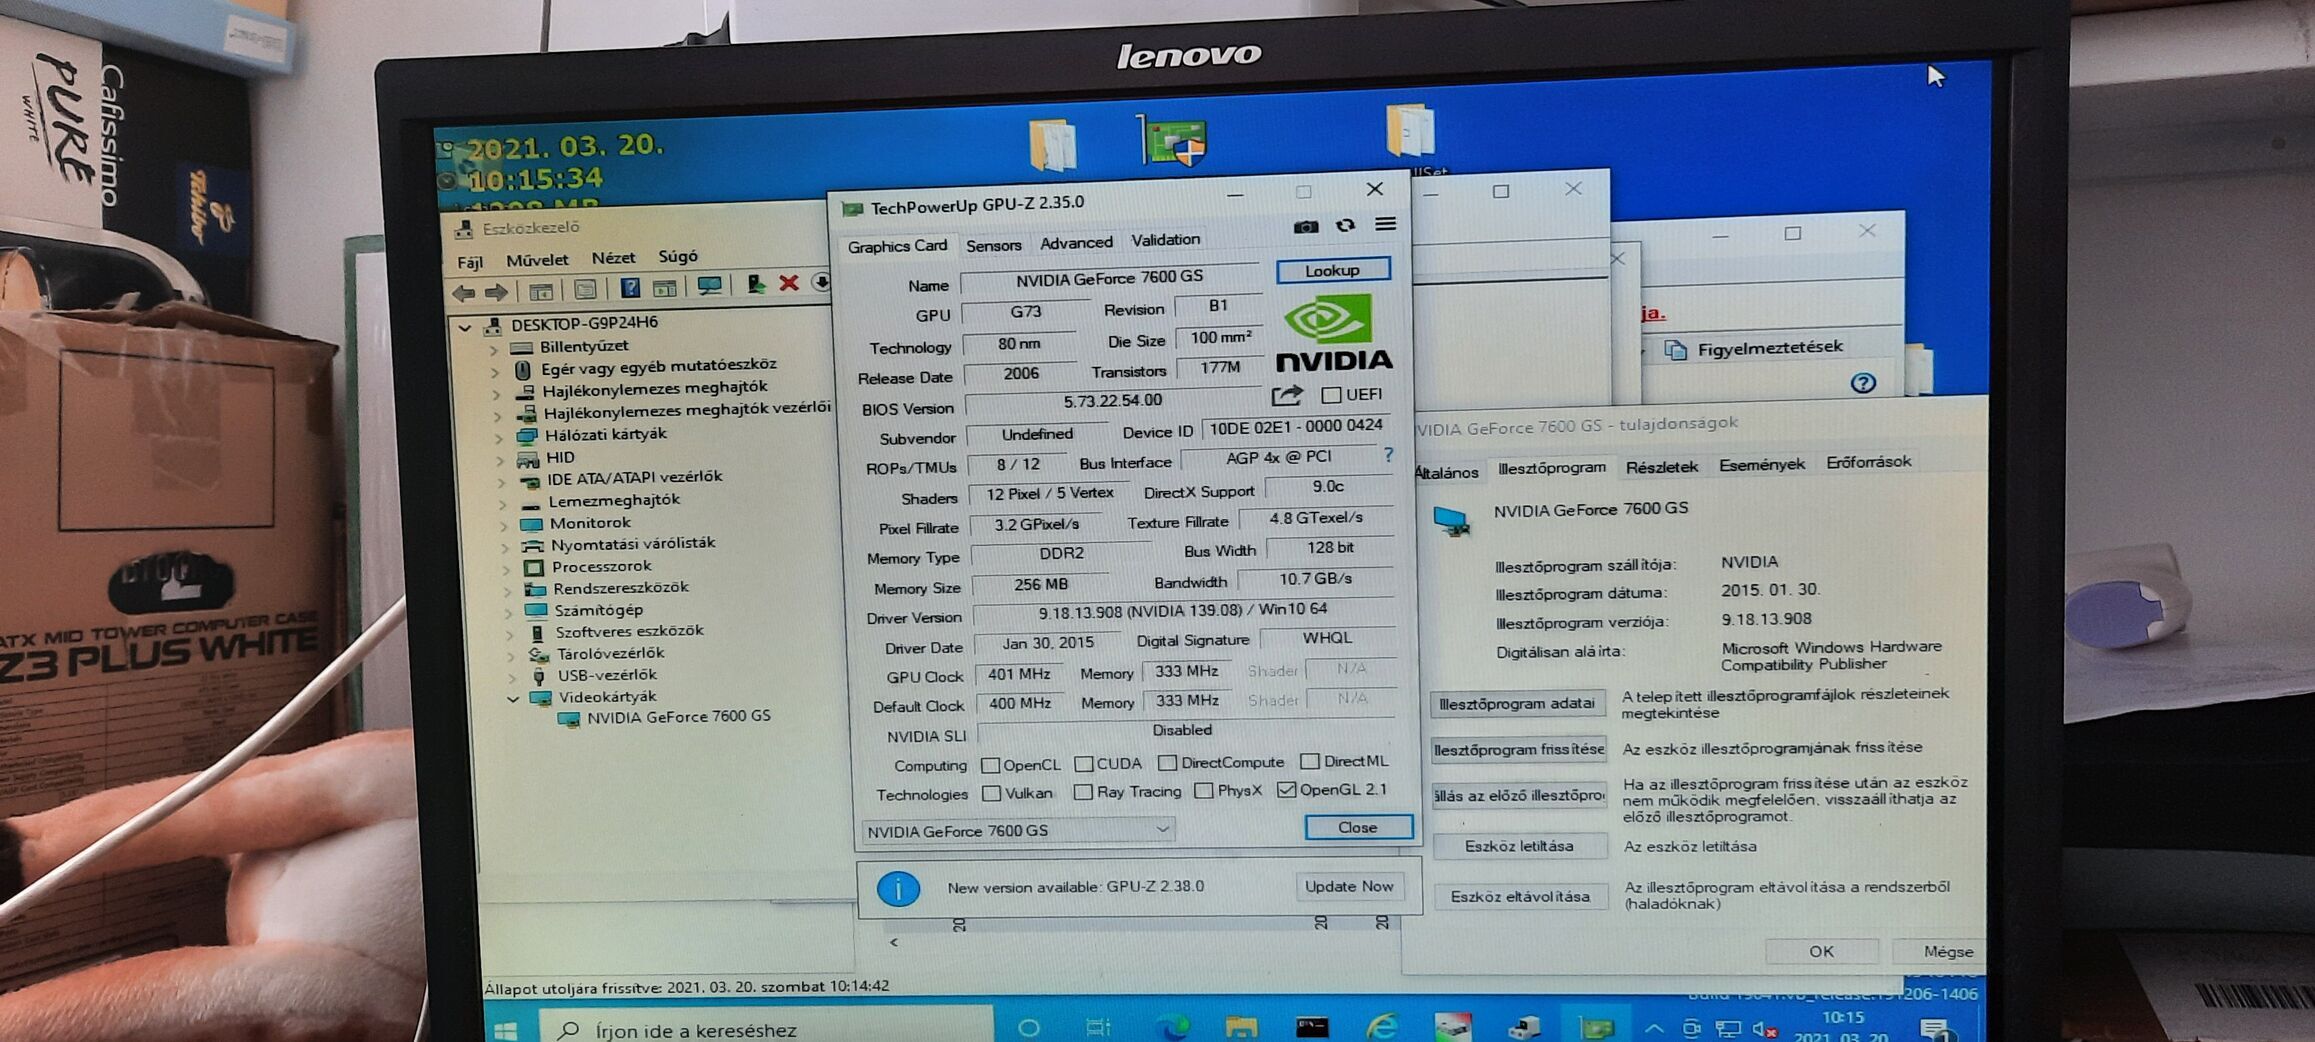This screenshot has width=2315, height=1042.
Task: Click the muted volume tray icon
Action: 1766,1030
